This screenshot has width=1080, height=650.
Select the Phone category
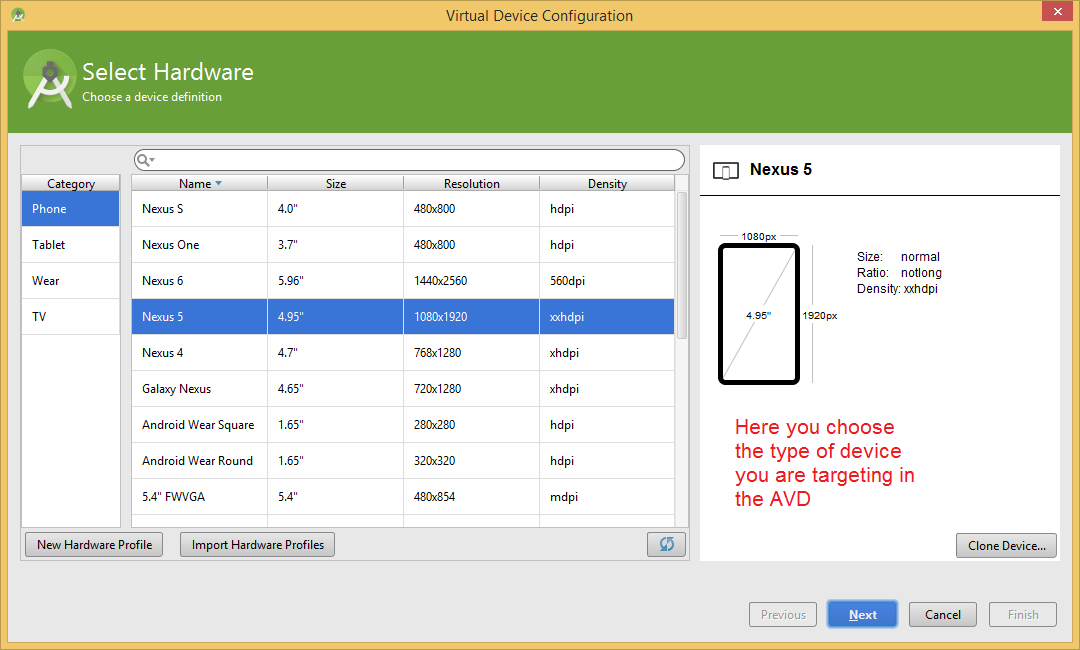[70, 209]
